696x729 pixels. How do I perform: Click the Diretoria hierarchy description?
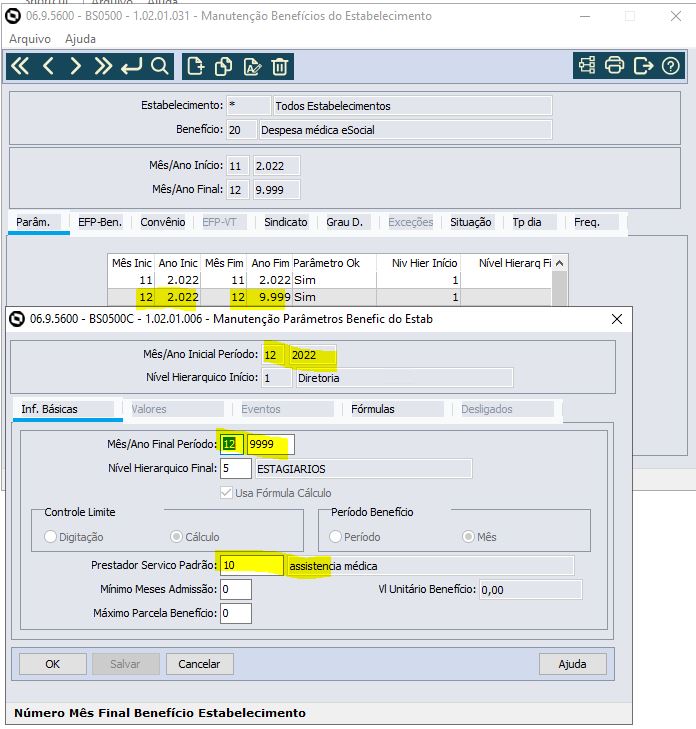[404, 378]
